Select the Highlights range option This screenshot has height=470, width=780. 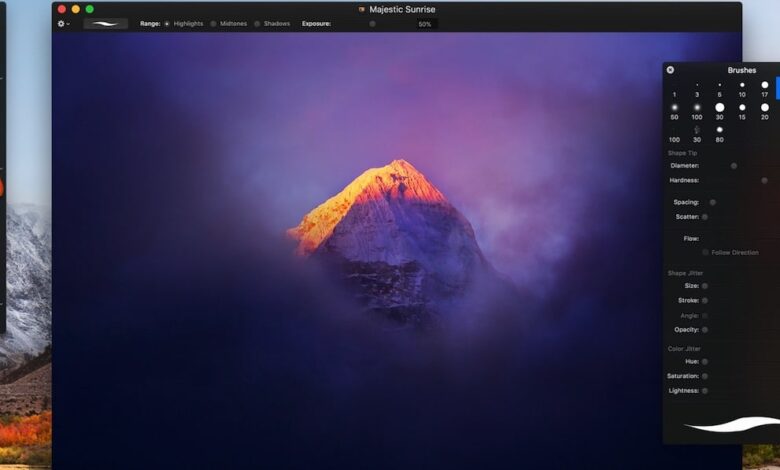tap(167, 23)
